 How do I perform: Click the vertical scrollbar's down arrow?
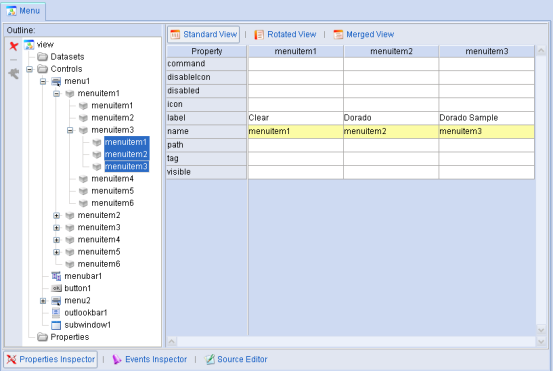tap(541, 330)
